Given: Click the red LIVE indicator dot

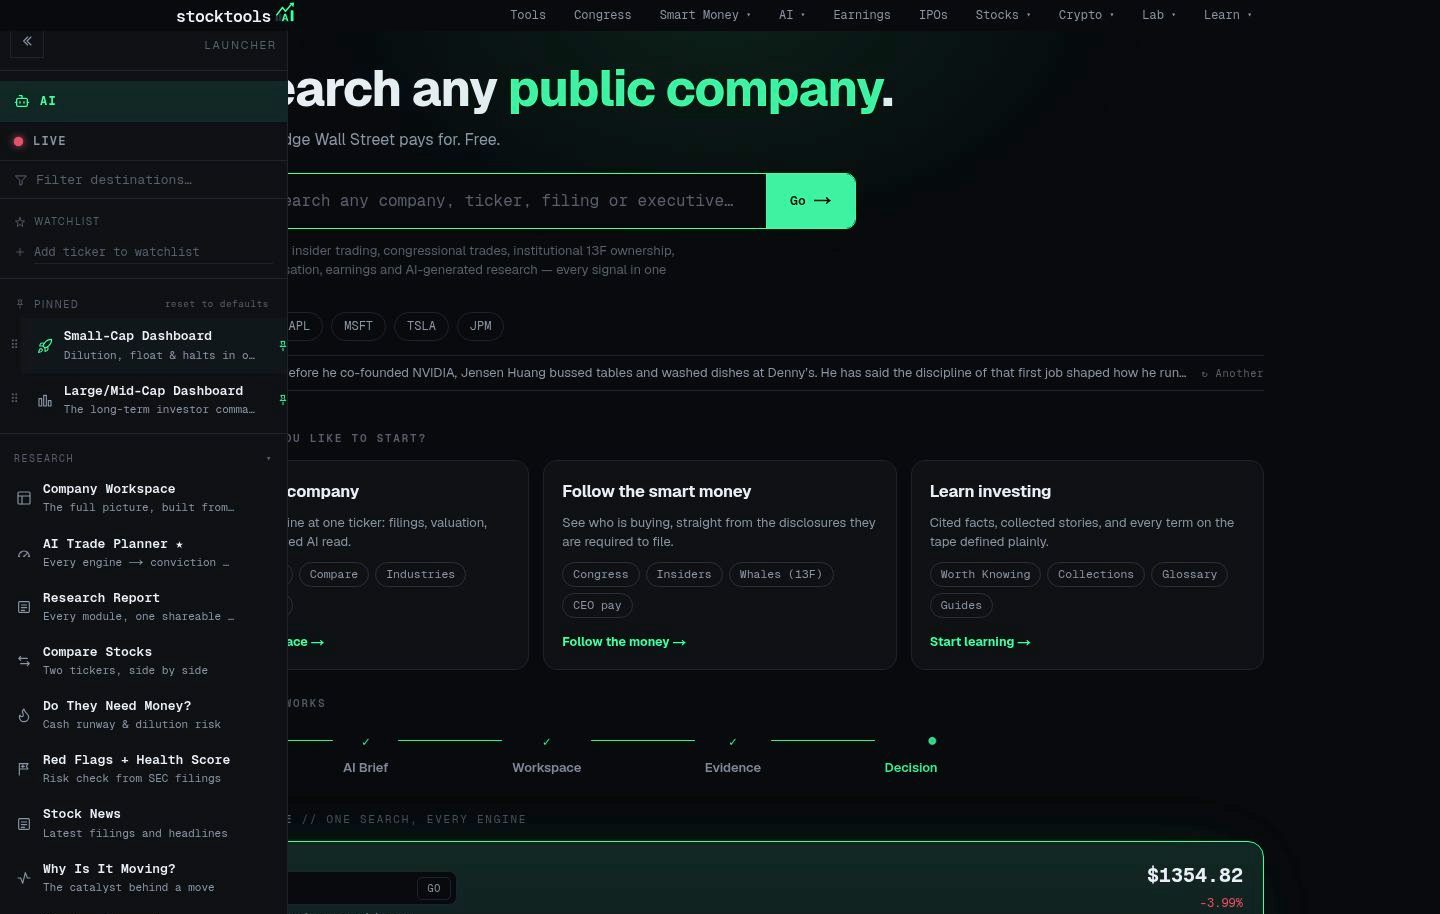Looking at the screenshot, I should click(18, 141).
